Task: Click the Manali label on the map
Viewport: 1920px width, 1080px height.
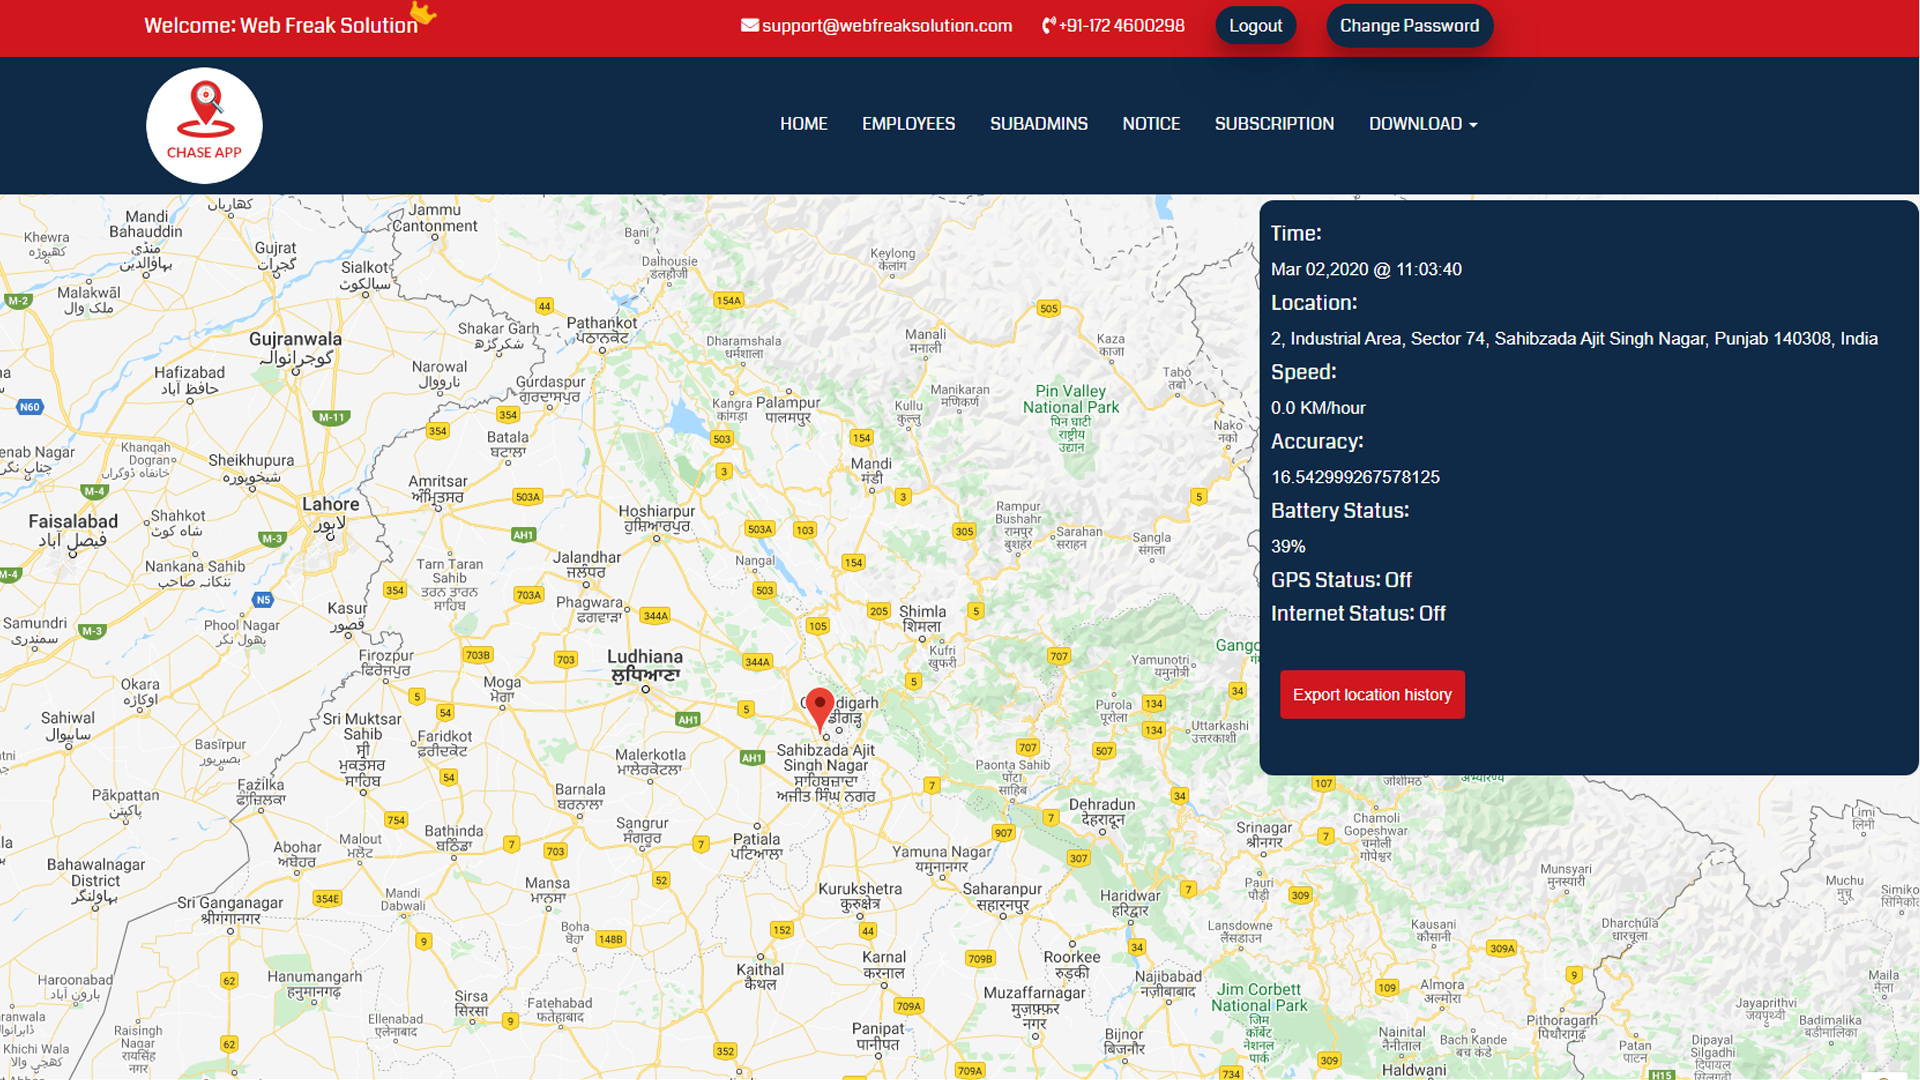Action: (x=926, y=341)
